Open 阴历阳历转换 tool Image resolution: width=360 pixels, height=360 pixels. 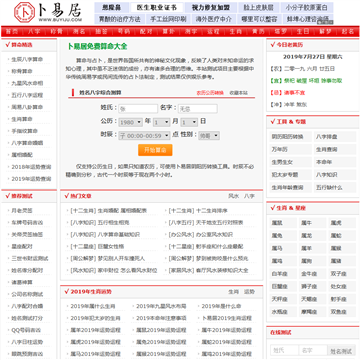click(x=291, y=137)
